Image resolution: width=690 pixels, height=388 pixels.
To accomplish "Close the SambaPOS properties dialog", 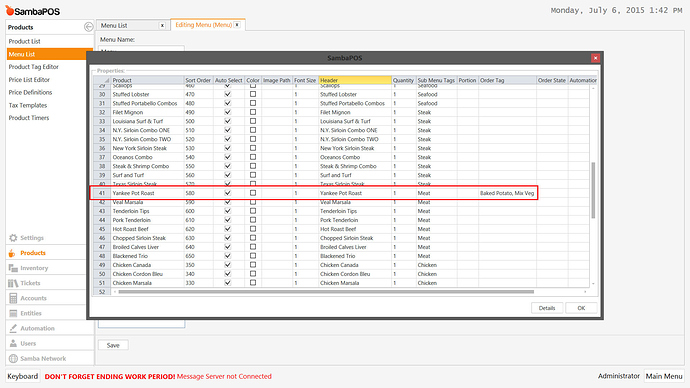I will 595,58.
